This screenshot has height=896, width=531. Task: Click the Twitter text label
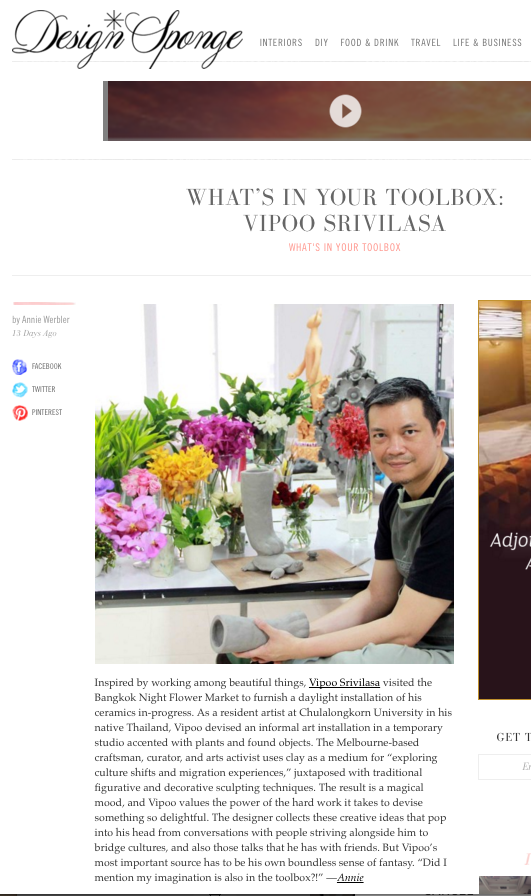[43, 389]
